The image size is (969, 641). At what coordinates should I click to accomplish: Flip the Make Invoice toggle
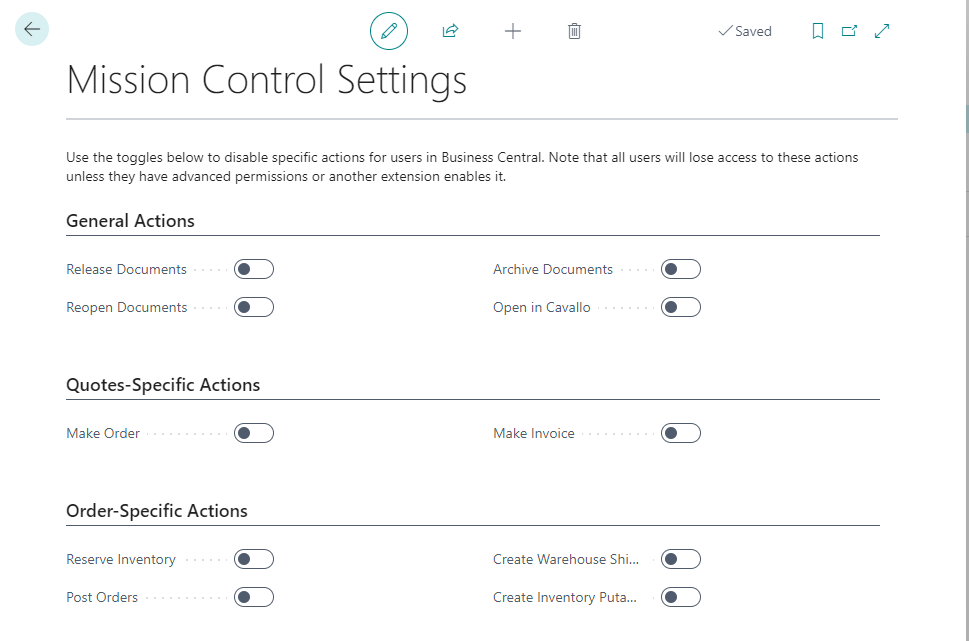click(680, 433)
